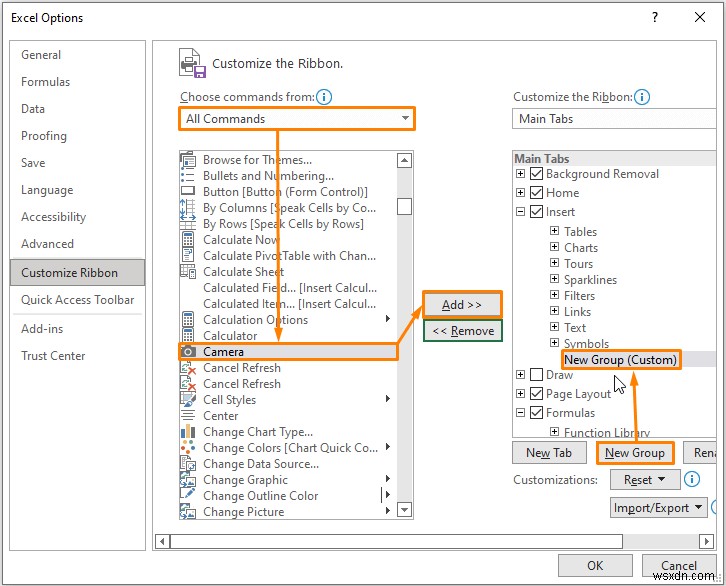The height and width of the screenshot is (586, 726).
Task: Click the Change Colors icon
Action: pos(188,448)
